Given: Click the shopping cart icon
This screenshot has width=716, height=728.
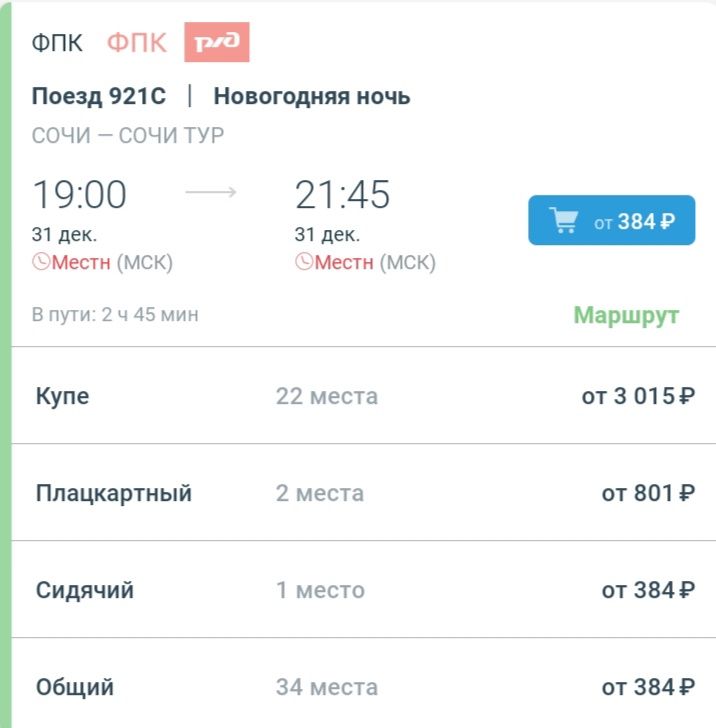Looking at the screenshot, I should [564, 220].
